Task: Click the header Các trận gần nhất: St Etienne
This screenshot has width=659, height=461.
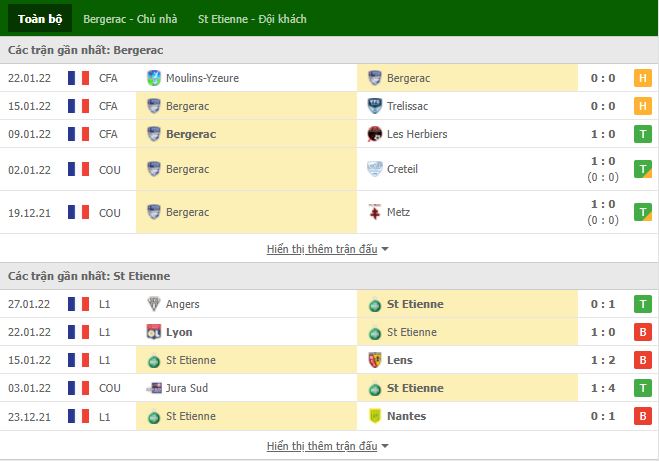Action: tap(89, 276)
